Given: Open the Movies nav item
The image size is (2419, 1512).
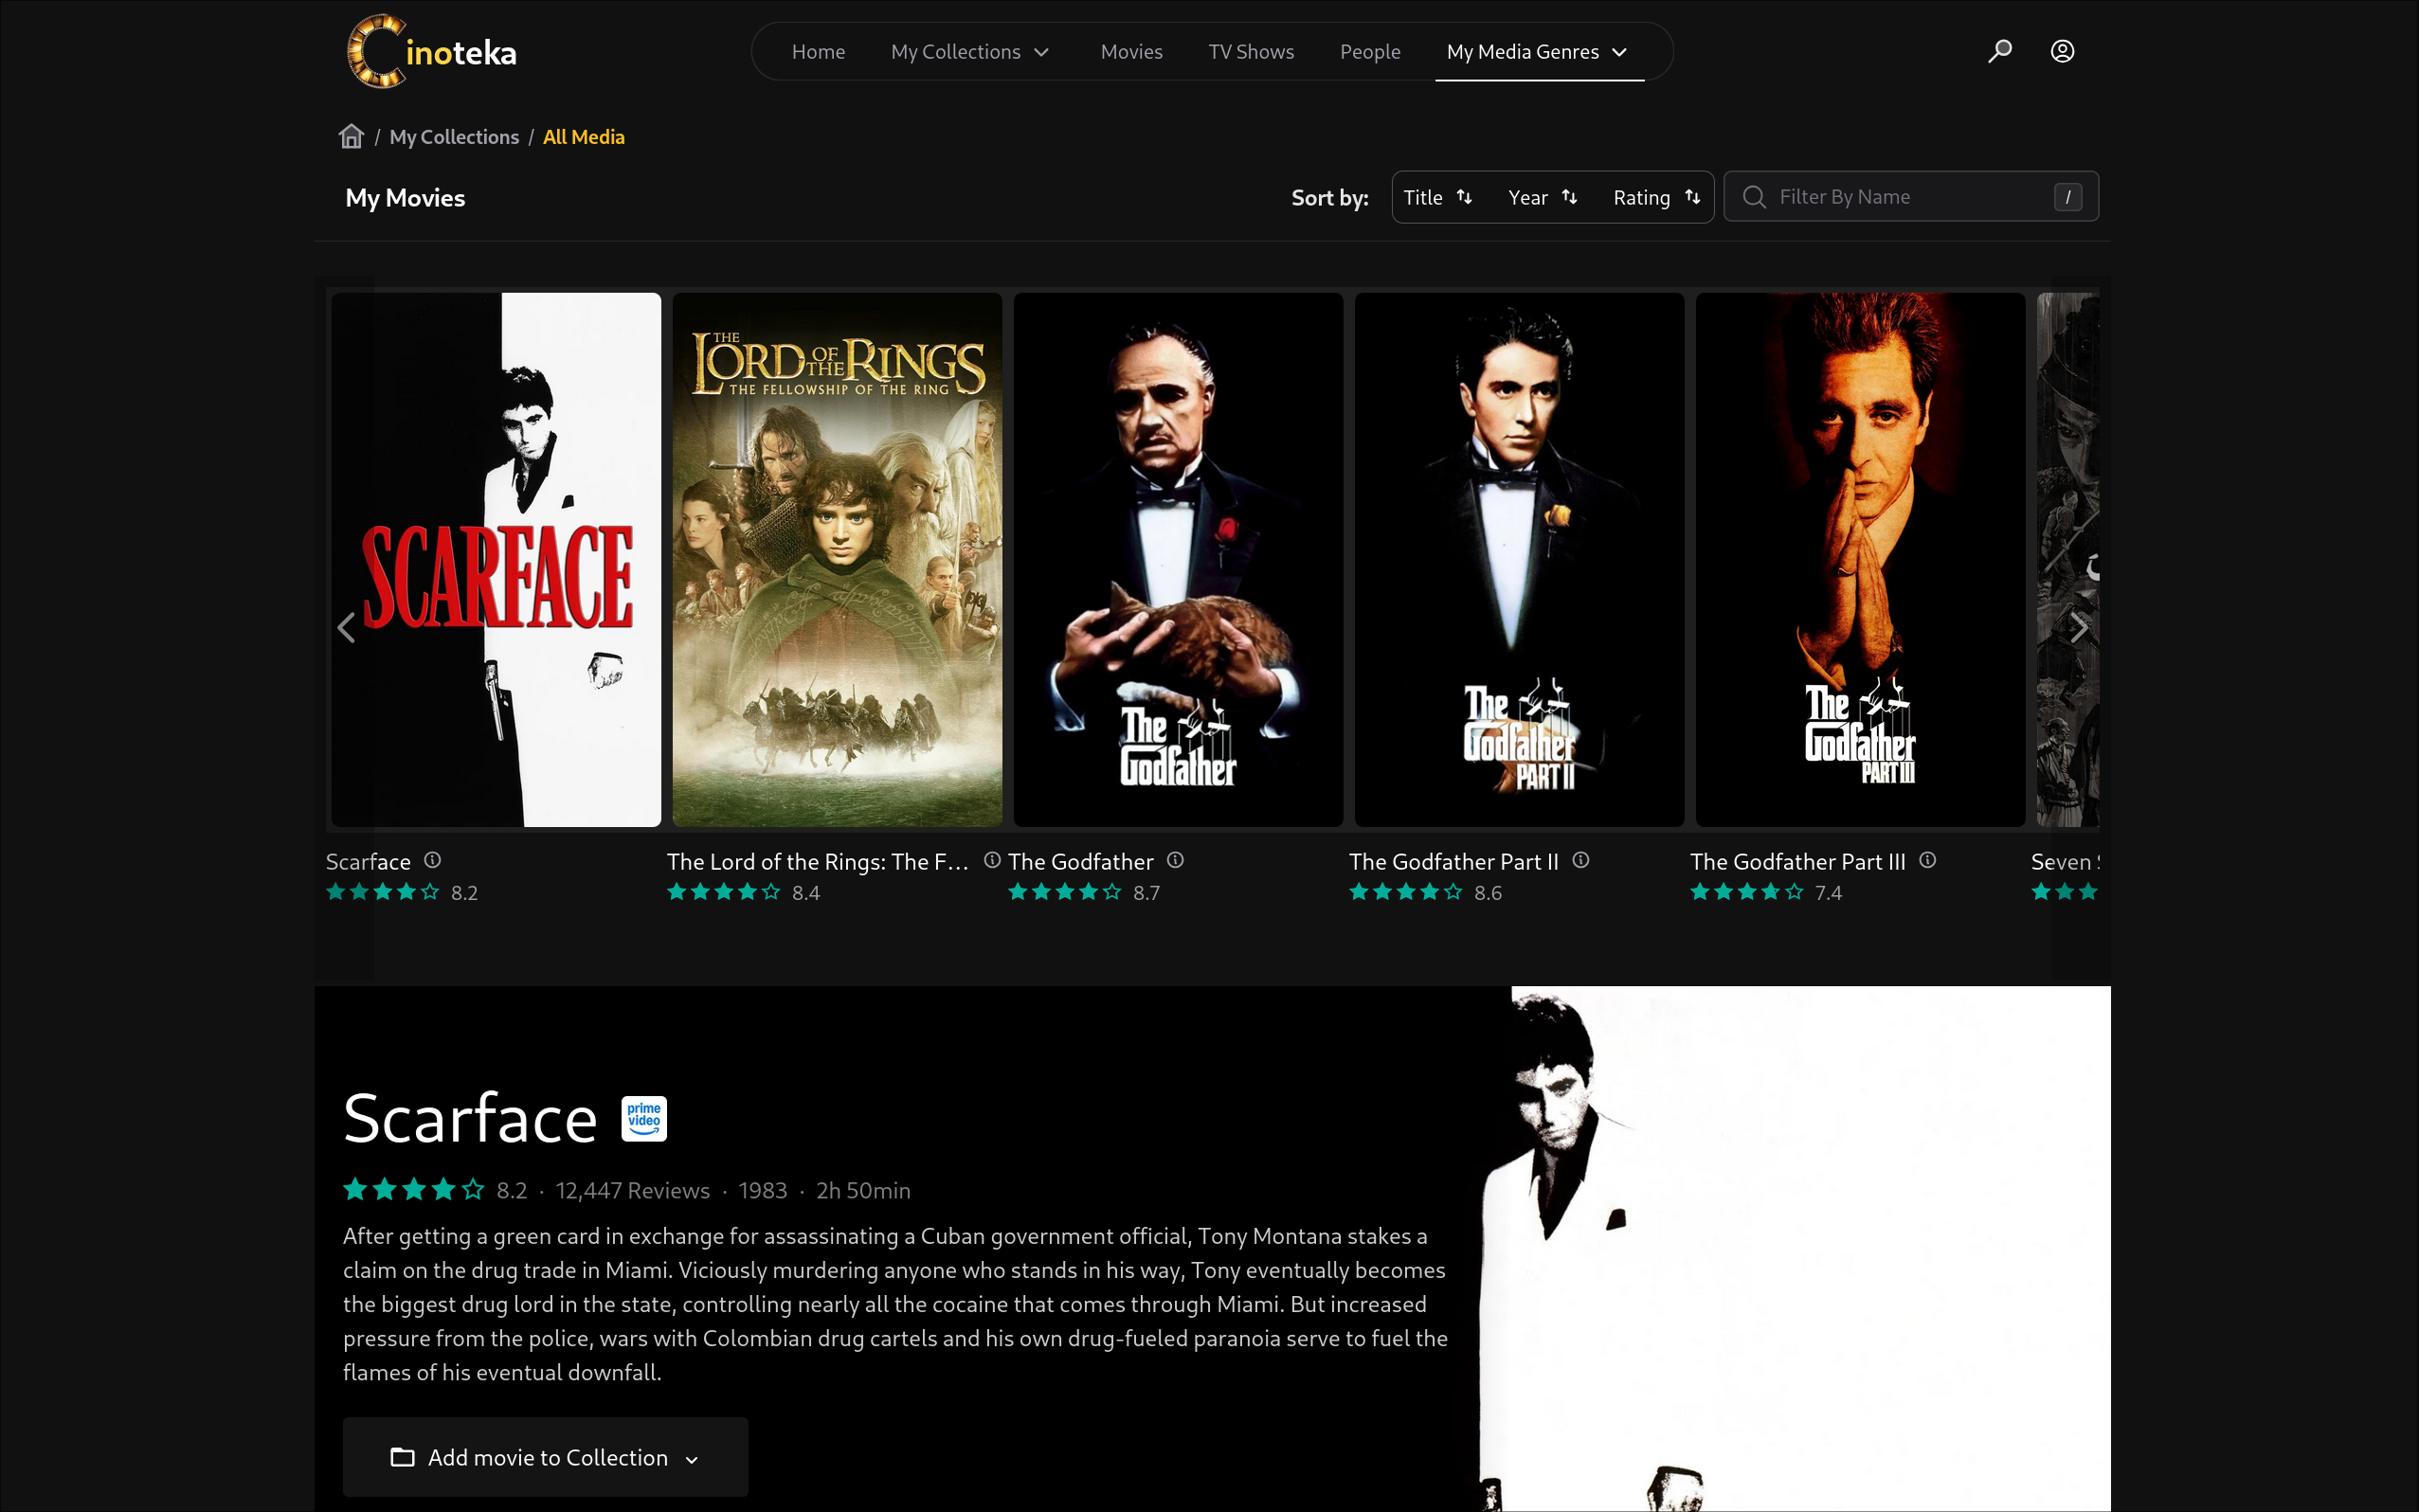Looking at the screenshot, I should pos(1131,51).
